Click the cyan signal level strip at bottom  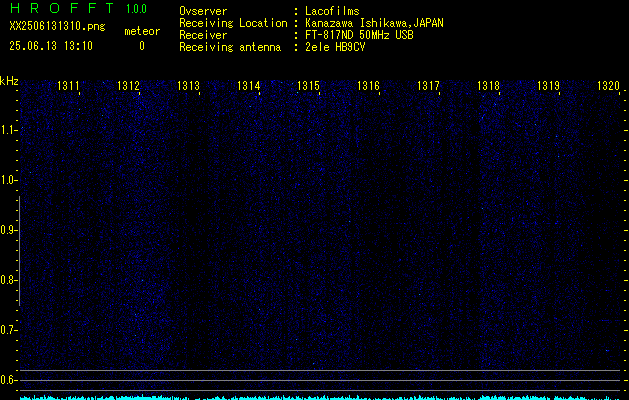tap(320, 398)
